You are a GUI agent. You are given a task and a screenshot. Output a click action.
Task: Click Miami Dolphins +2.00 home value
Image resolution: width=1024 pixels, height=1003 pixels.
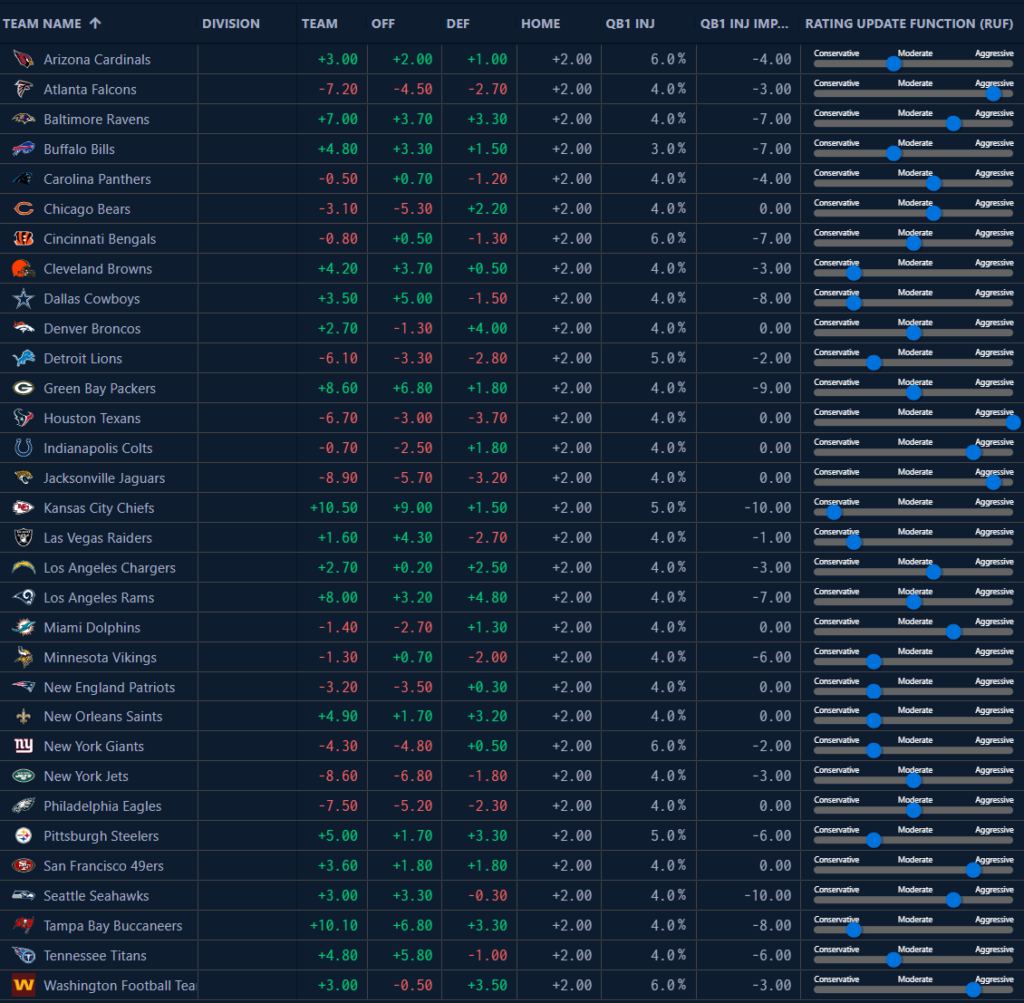(572, 628)
